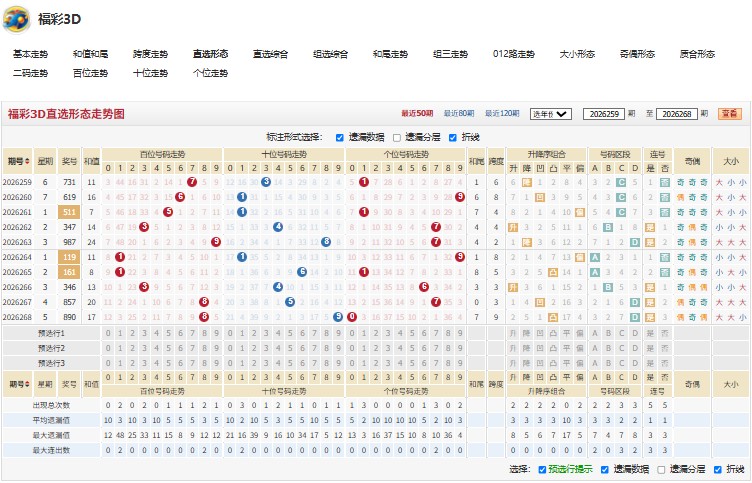Open 组选综合 navigation item

pos(330,54)
